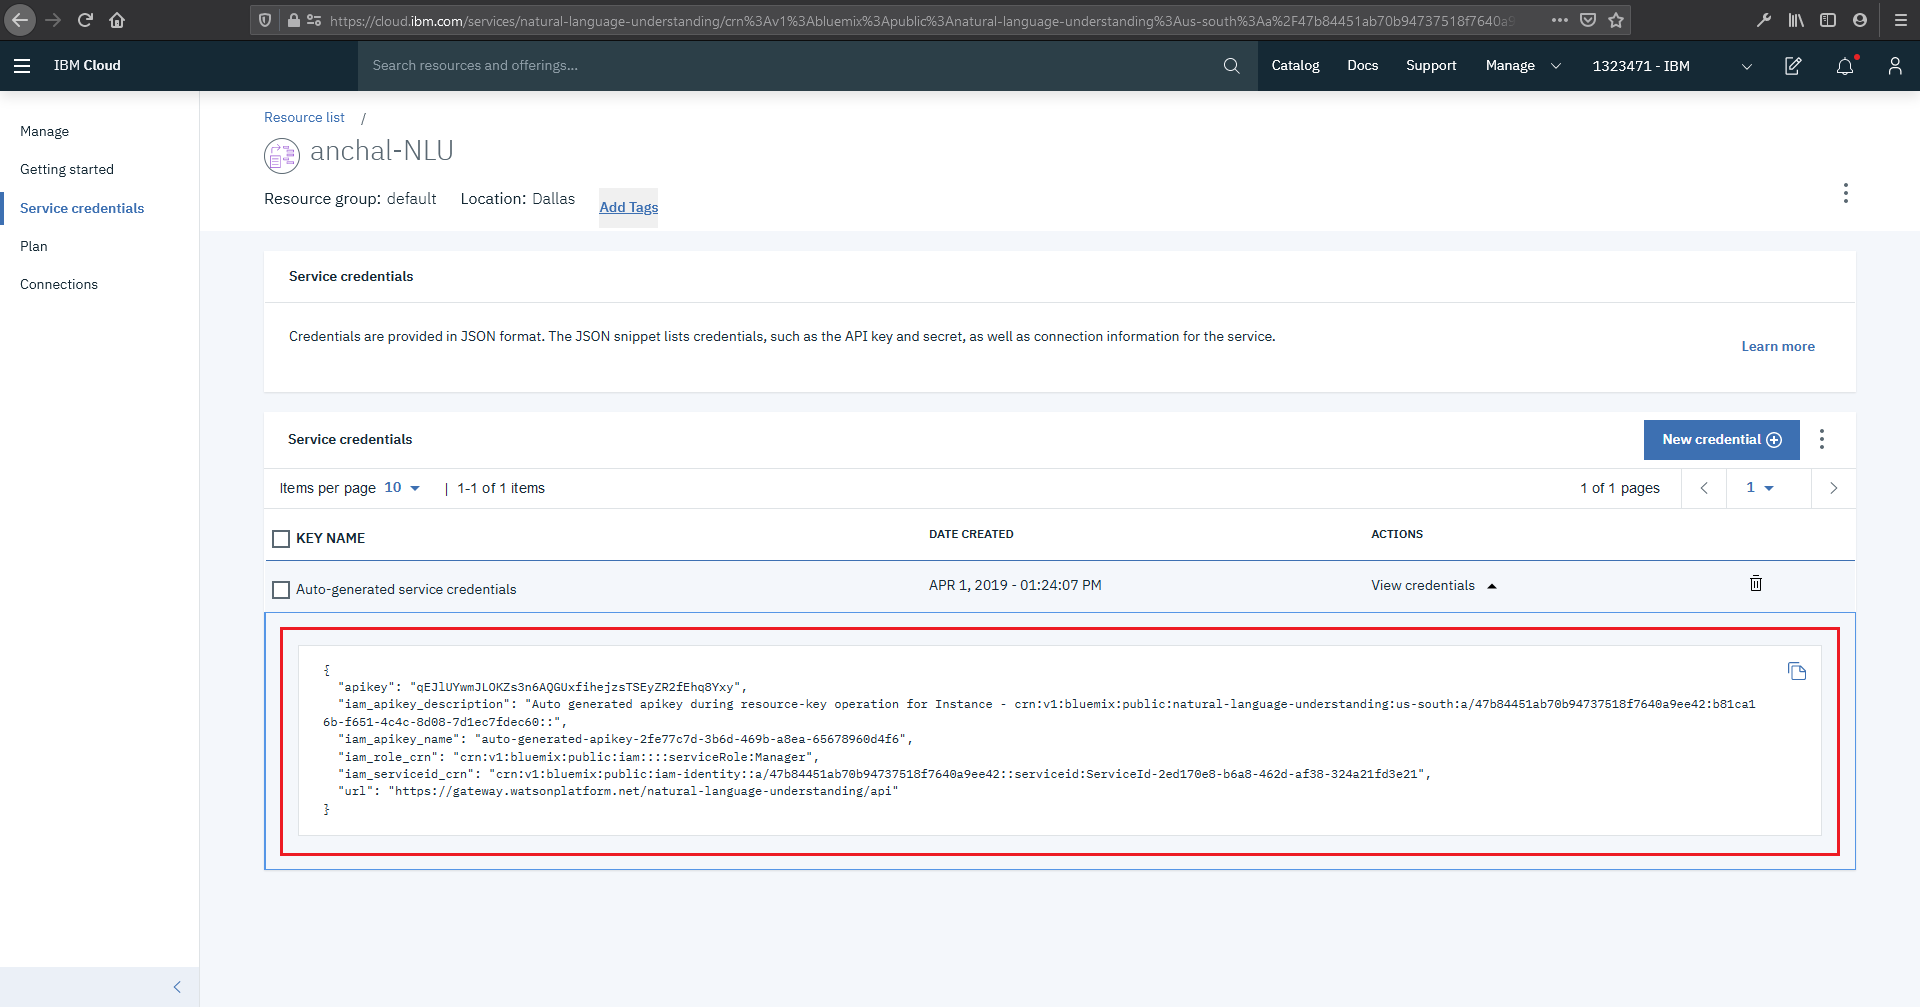The width and height of the screenshot is (1920, 1007).
Task: Expand the Manage menu in header
Action: tap(1523, 66)
